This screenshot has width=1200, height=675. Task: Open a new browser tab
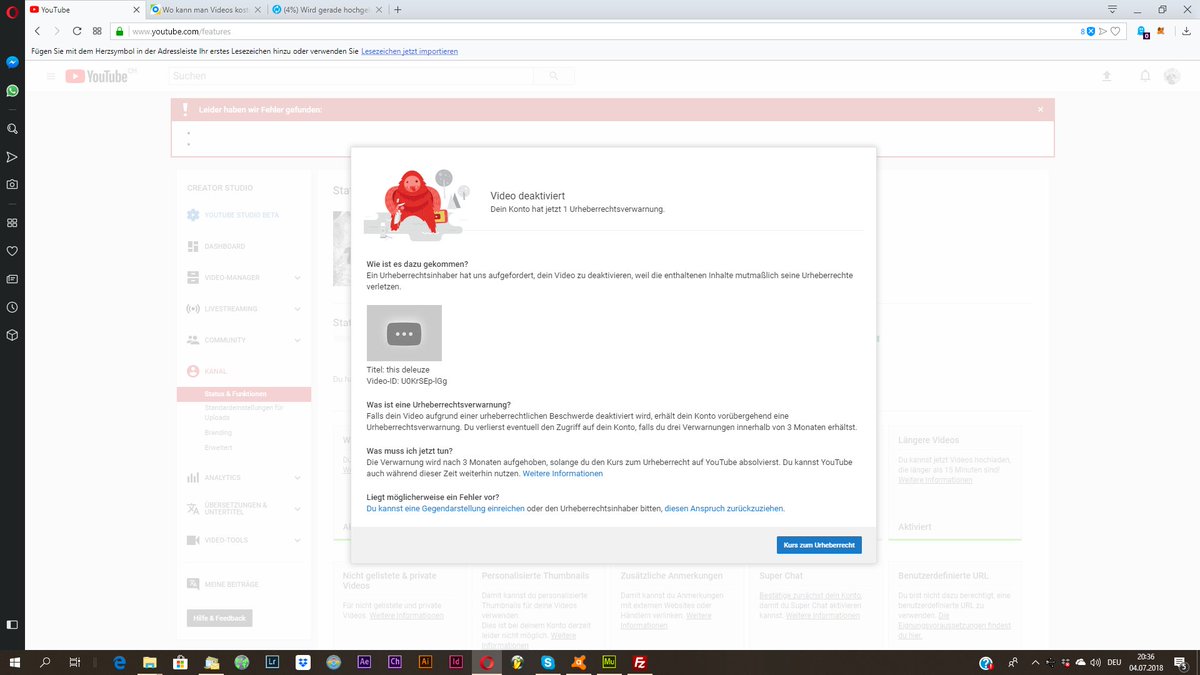(398, 9)
